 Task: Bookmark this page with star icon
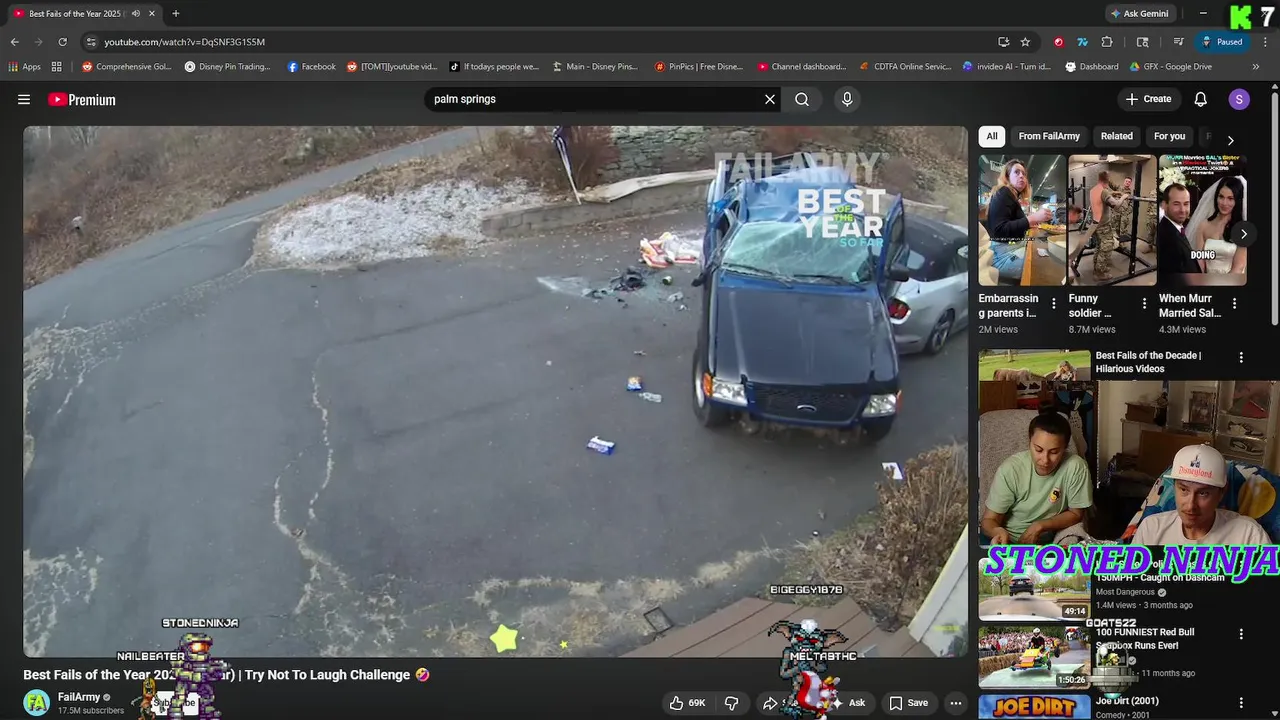pos(1025,42)
